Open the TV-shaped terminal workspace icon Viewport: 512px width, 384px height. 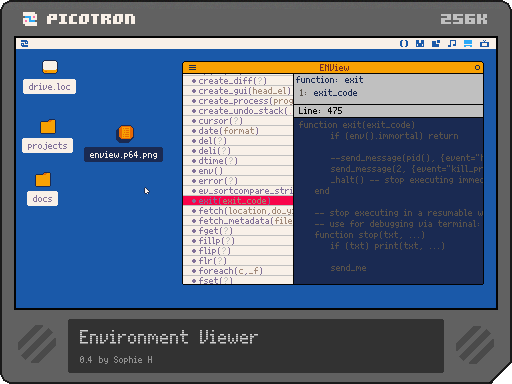pos(484,44)
